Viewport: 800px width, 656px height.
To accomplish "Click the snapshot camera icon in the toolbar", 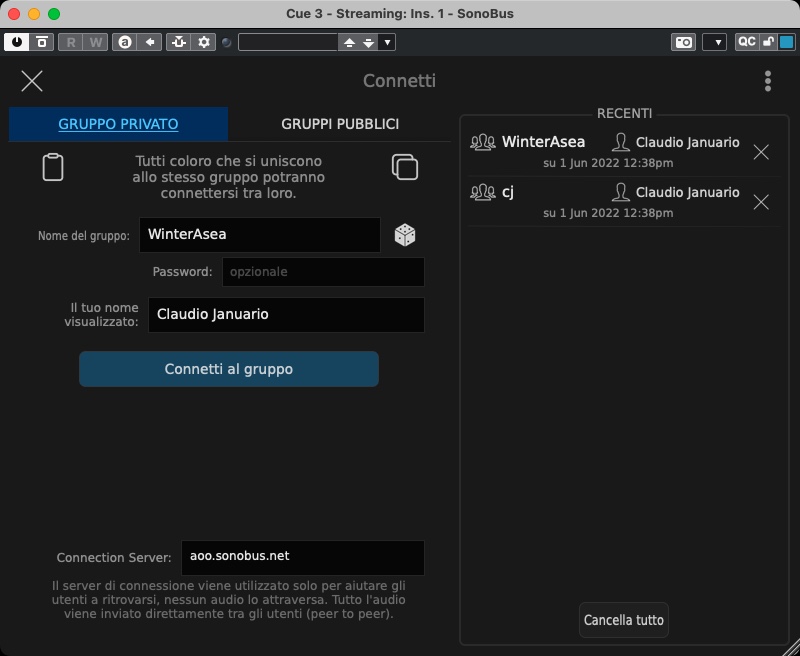I will coord(684,42).
